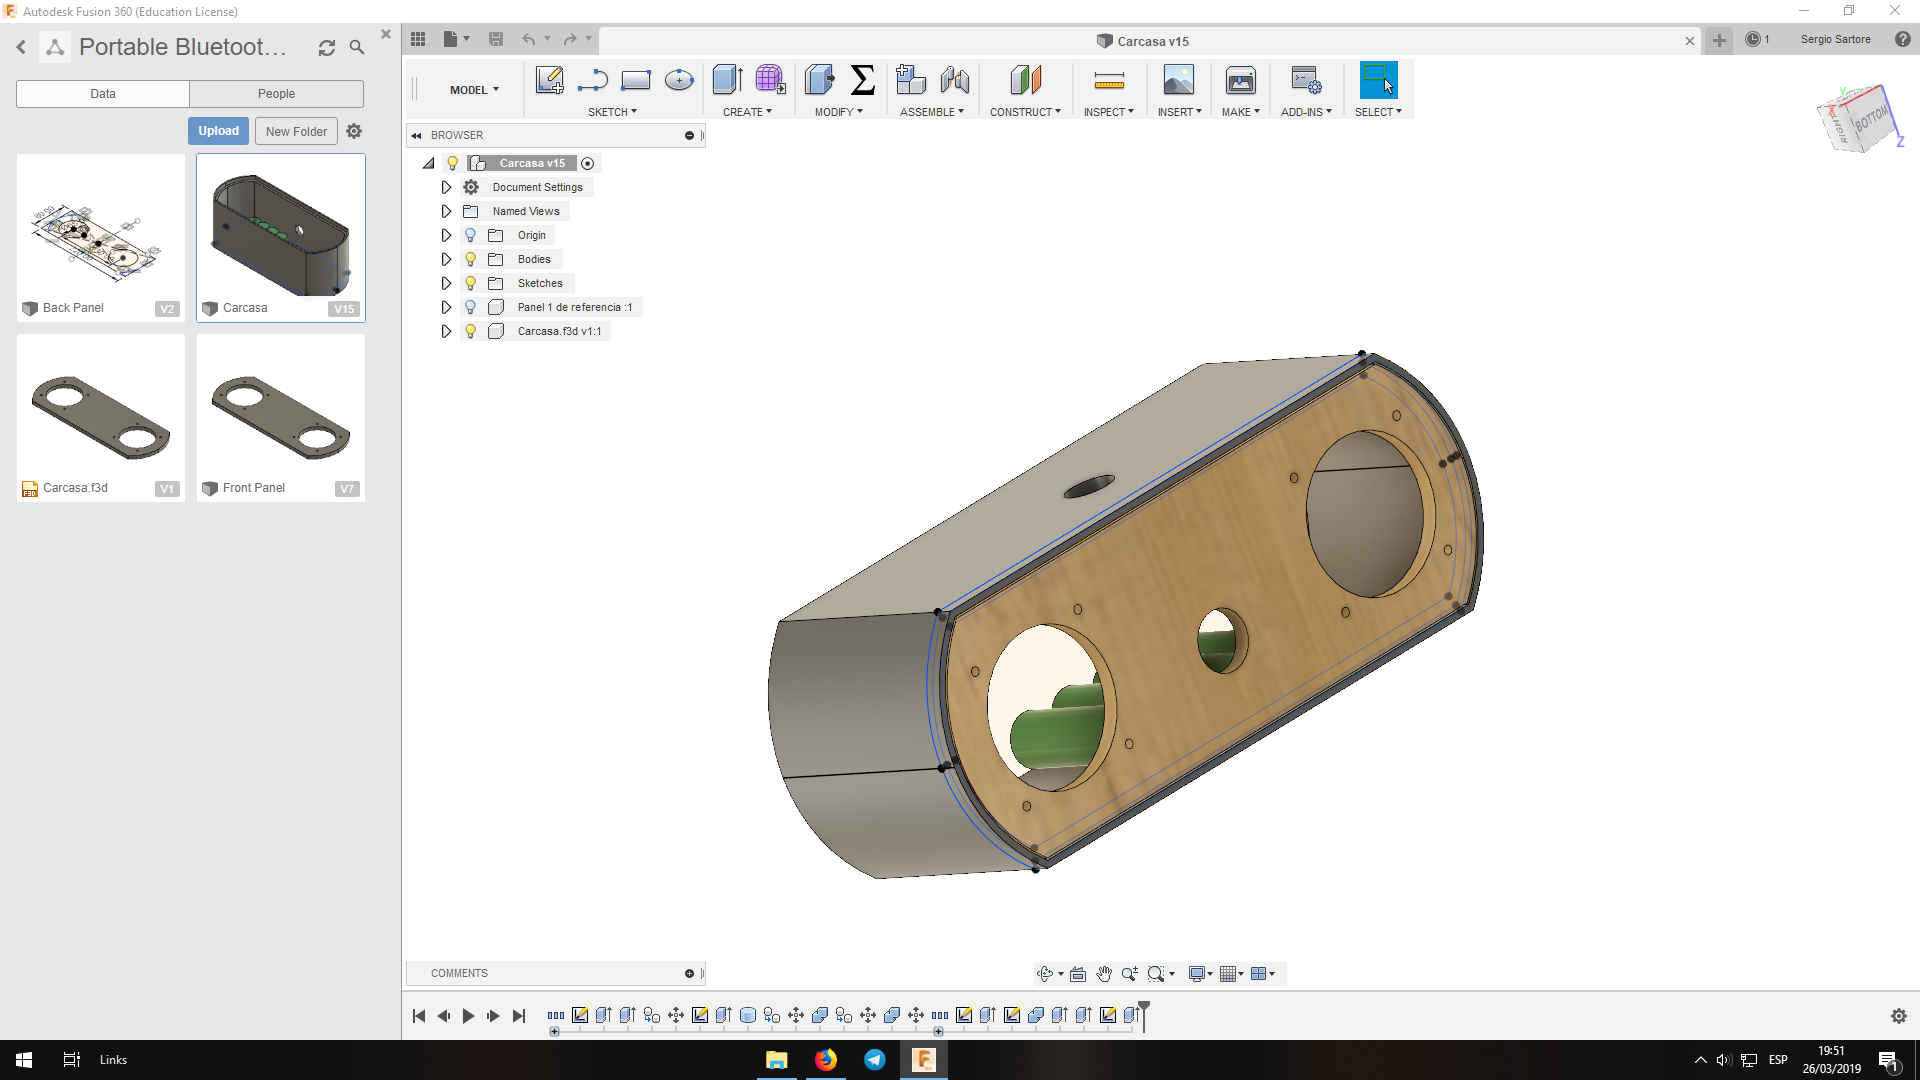The width and height of the screenshot is (1920, 1080).
Task: Click the Joint tool icon
Action: pos(955,80)
